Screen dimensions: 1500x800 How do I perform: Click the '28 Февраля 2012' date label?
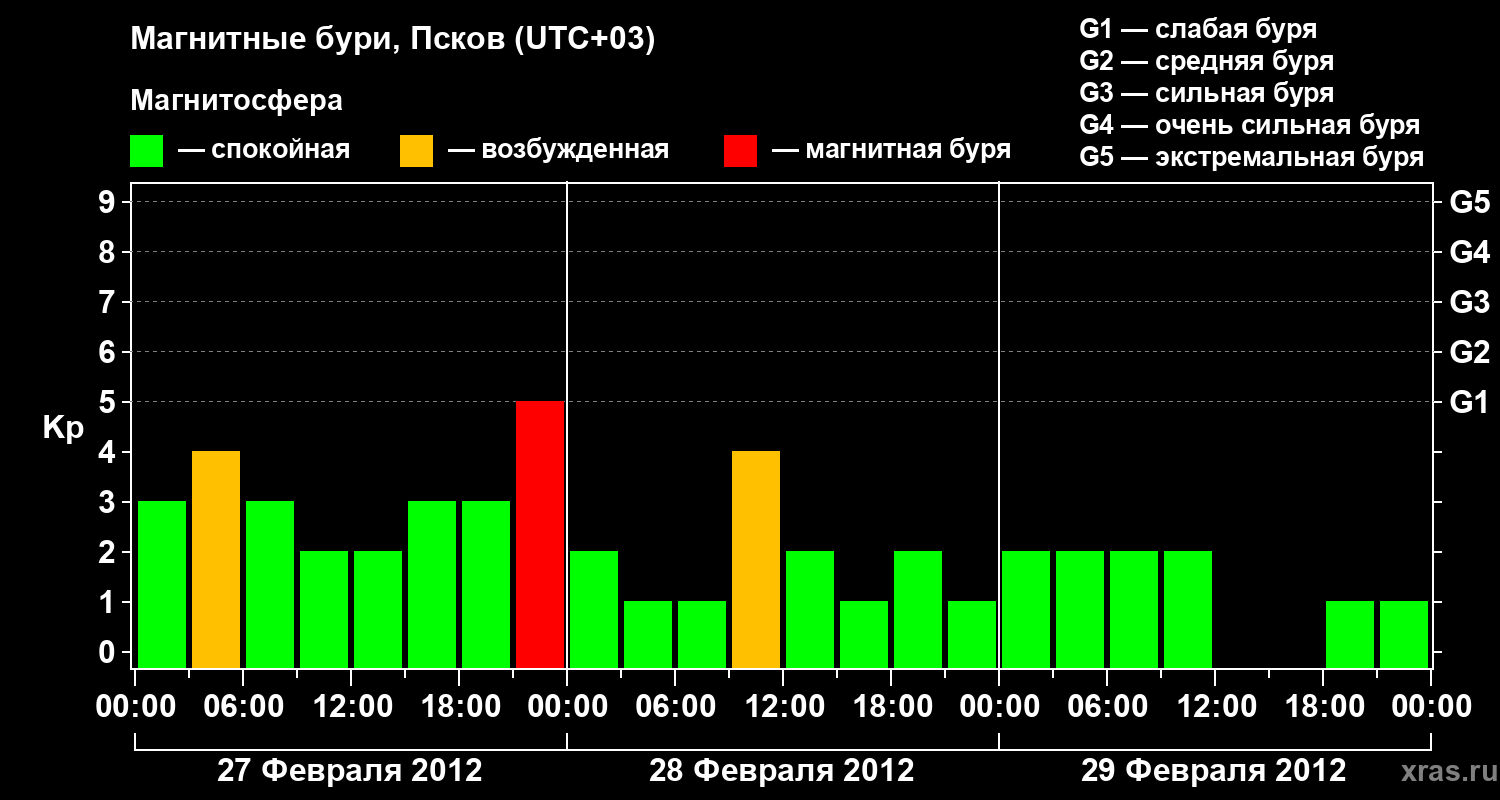point(782,771)
